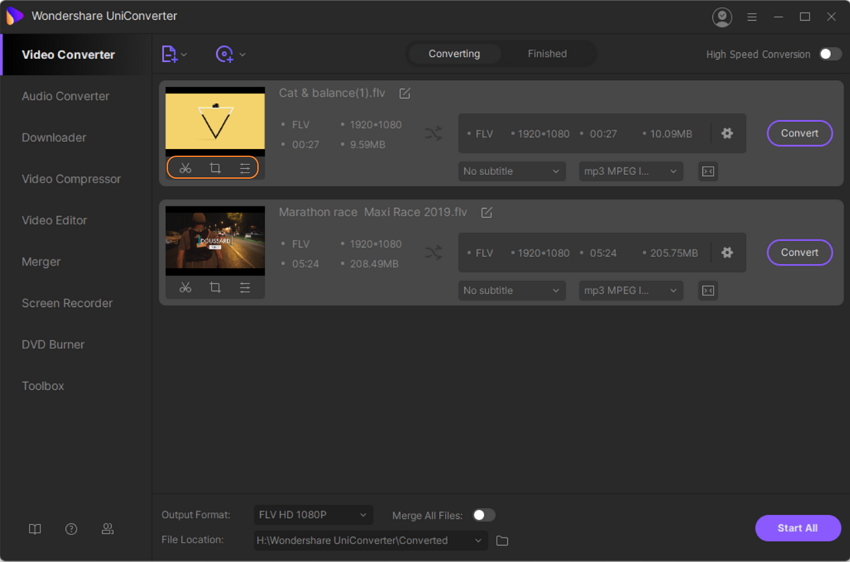Click shuffle conversion icon for Cat & balance
The width and height of the screenshot is (850, 562).
pyautogui.click(x=433, y=133)
